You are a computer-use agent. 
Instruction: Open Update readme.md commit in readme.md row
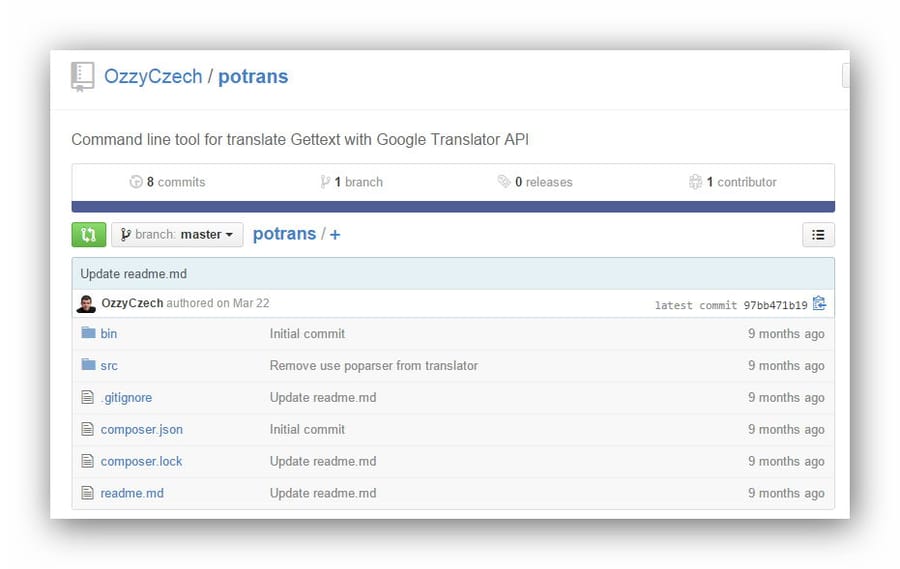[323, 493]
